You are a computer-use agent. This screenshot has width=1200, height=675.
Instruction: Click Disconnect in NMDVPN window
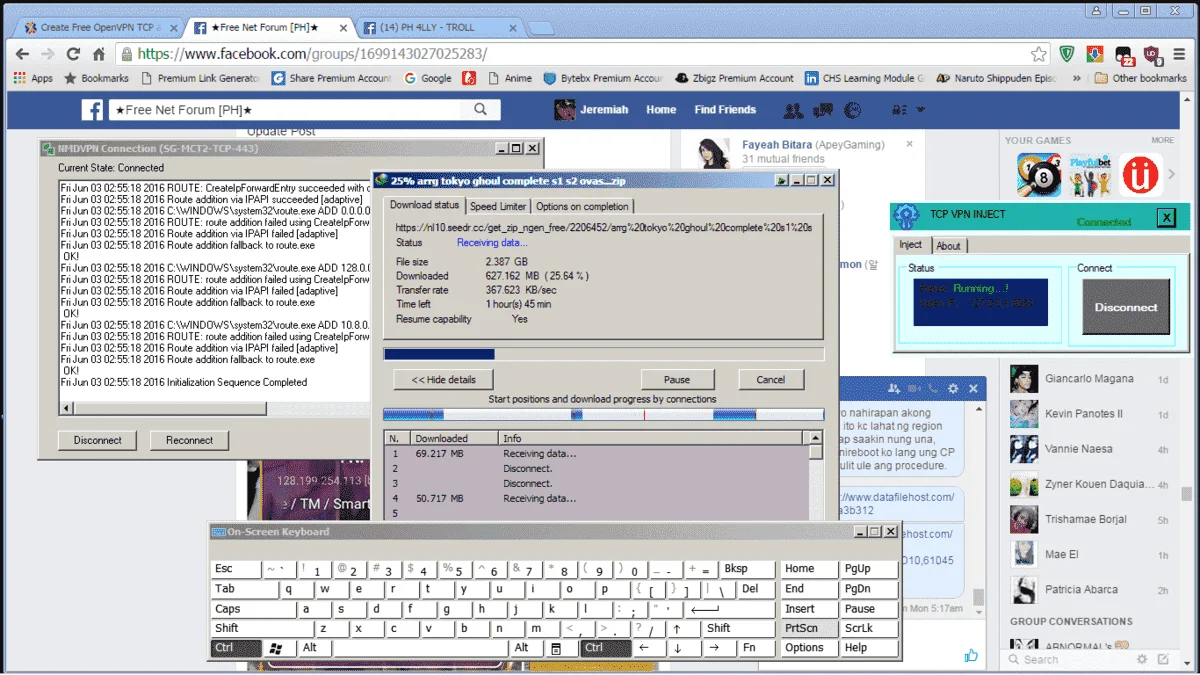click(x=97, y=440)
